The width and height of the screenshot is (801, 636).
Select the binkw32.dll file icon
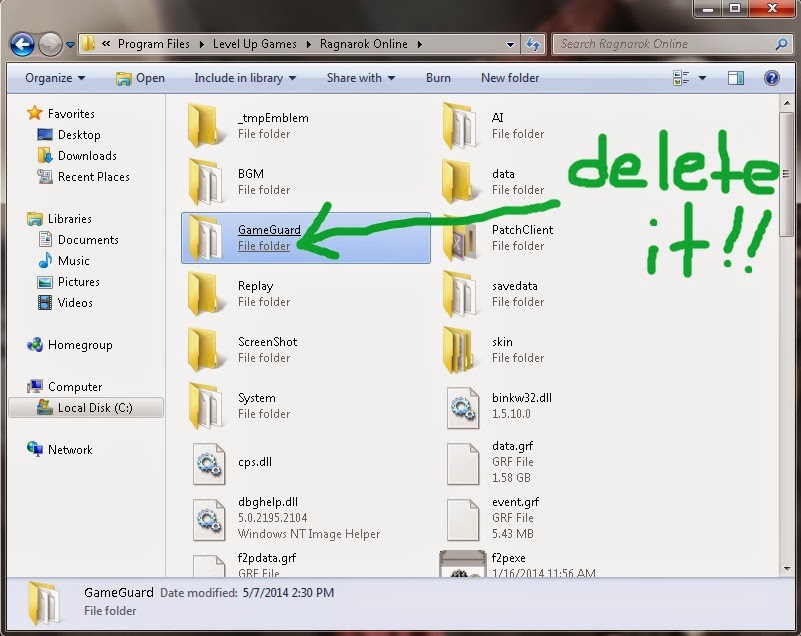tap(463, 408)
